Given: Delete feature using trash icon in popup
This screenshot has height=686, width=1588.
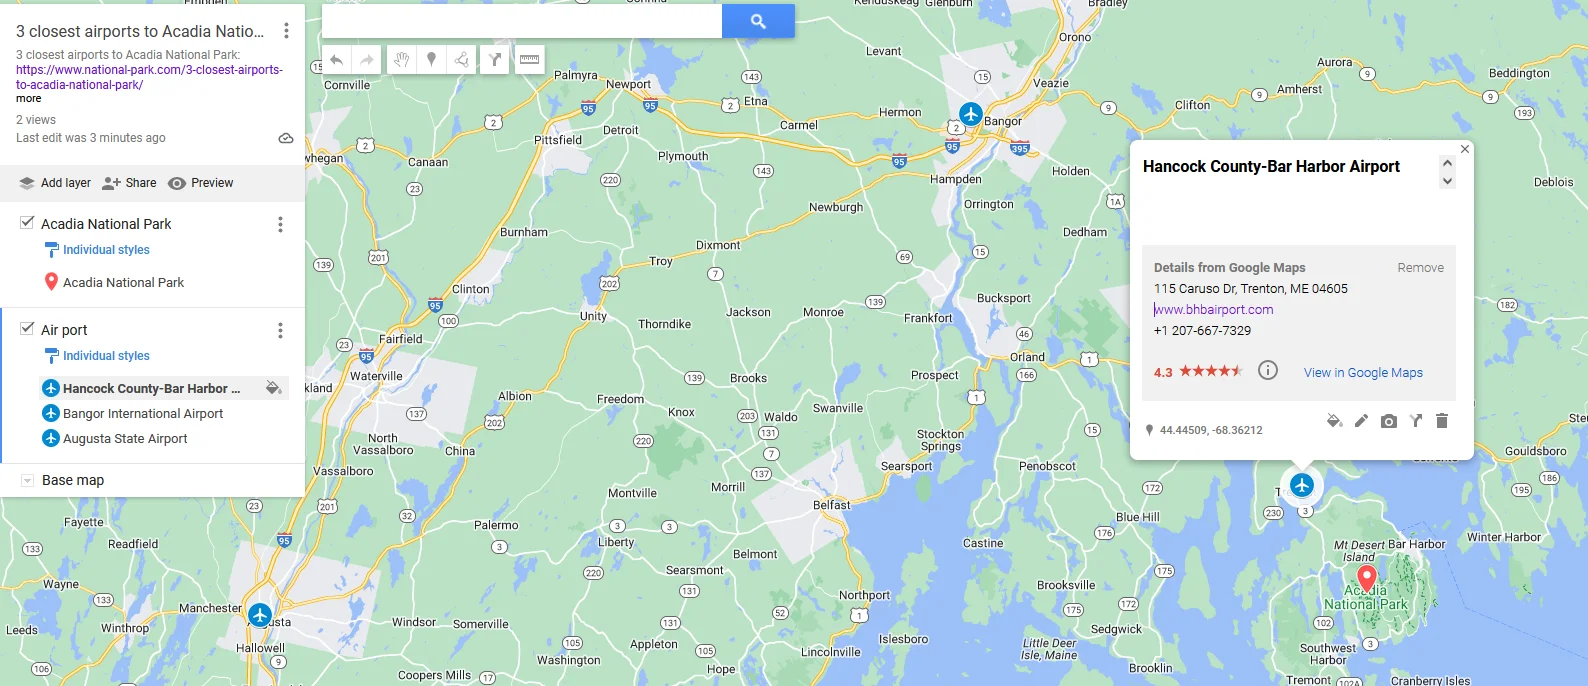Looking at the screenshot, I should point(1442,421).
